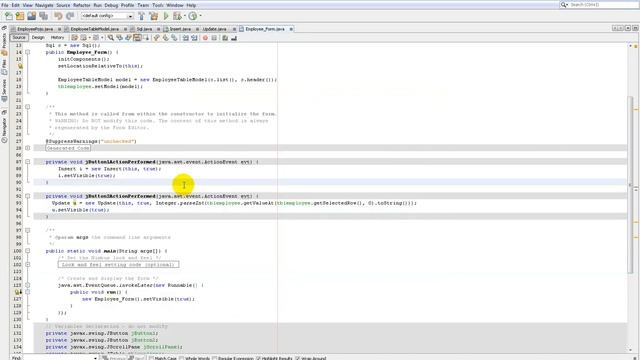Click the Find Previous Occurrence editor icon
The width and height of the screenshot is (640, 360).
[120, 38]
